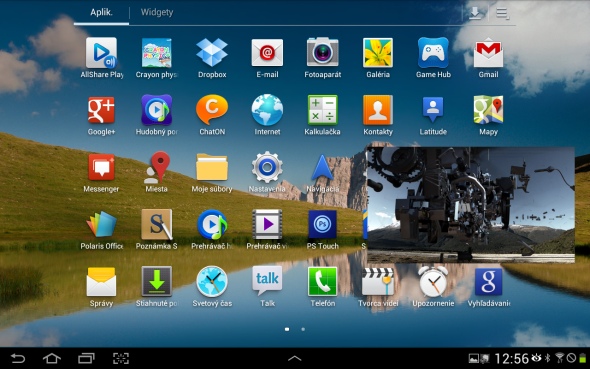
Task: Launch Svetový čas world clock
Action: pos(212,281)
